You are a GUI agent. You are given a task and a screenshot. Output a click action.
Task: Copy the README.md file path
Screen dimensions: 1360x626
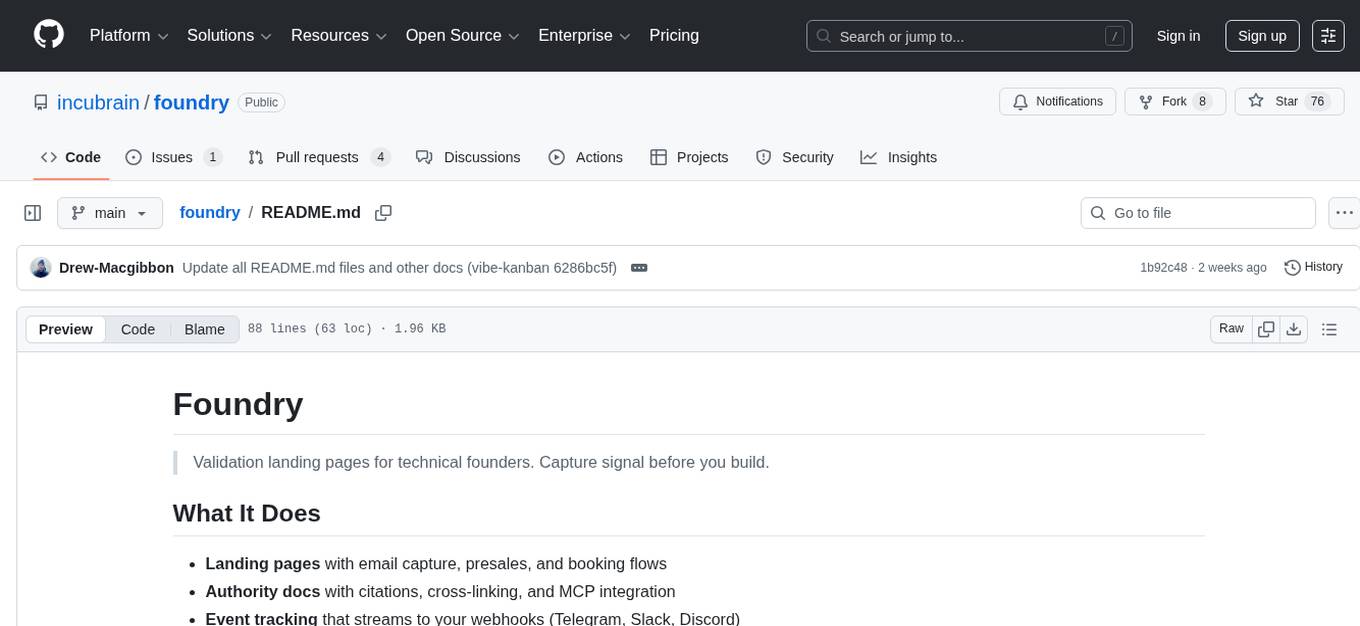383,213
